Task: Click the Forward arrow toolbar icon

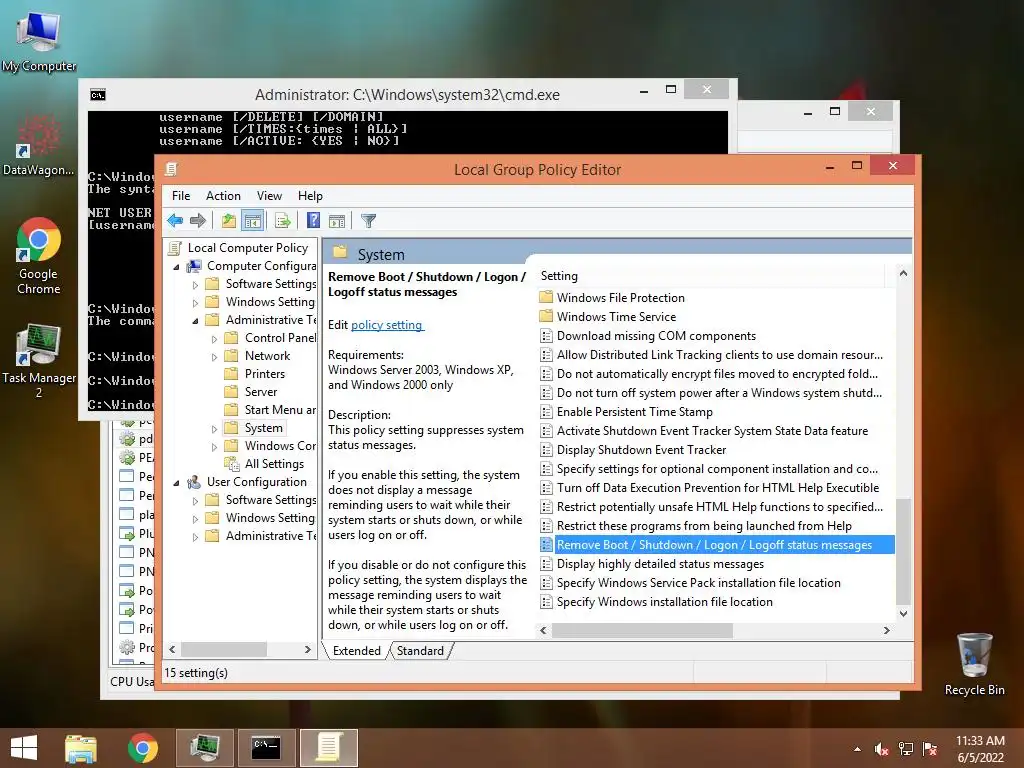Action: (x=198, y=221)
